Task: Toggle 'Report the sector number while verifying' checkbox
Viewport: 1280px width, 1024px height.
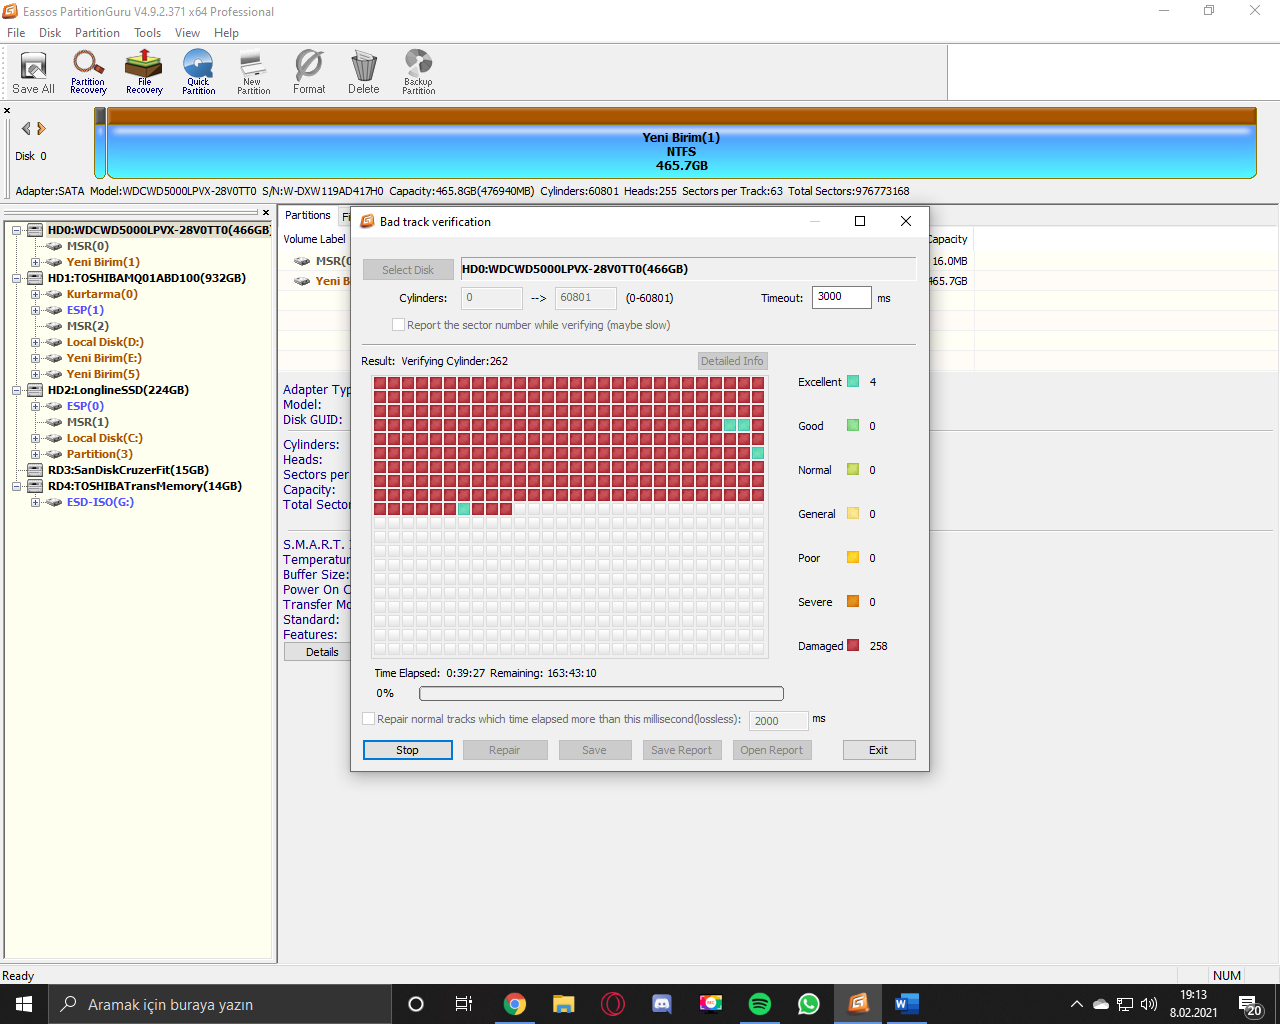Action: coord(399,325)
